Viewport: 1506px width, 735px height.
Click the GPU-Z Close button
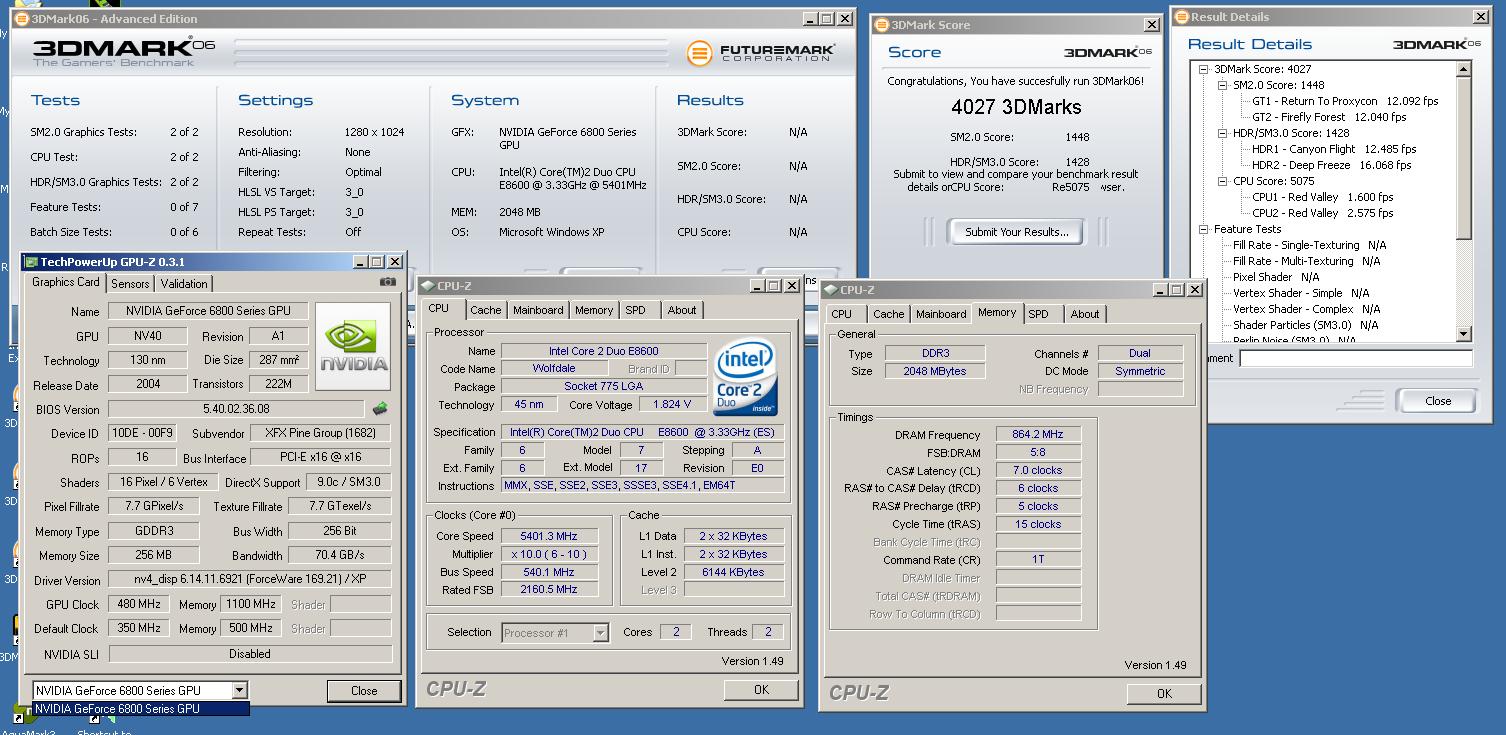[x=364, y=691]
